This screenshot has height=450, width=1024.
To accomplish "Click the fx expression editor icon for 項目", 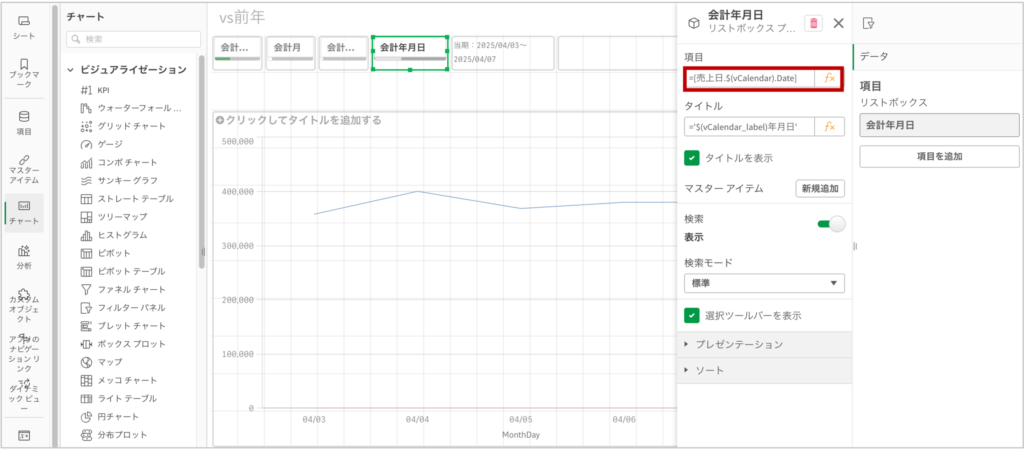I will [829, 78].
